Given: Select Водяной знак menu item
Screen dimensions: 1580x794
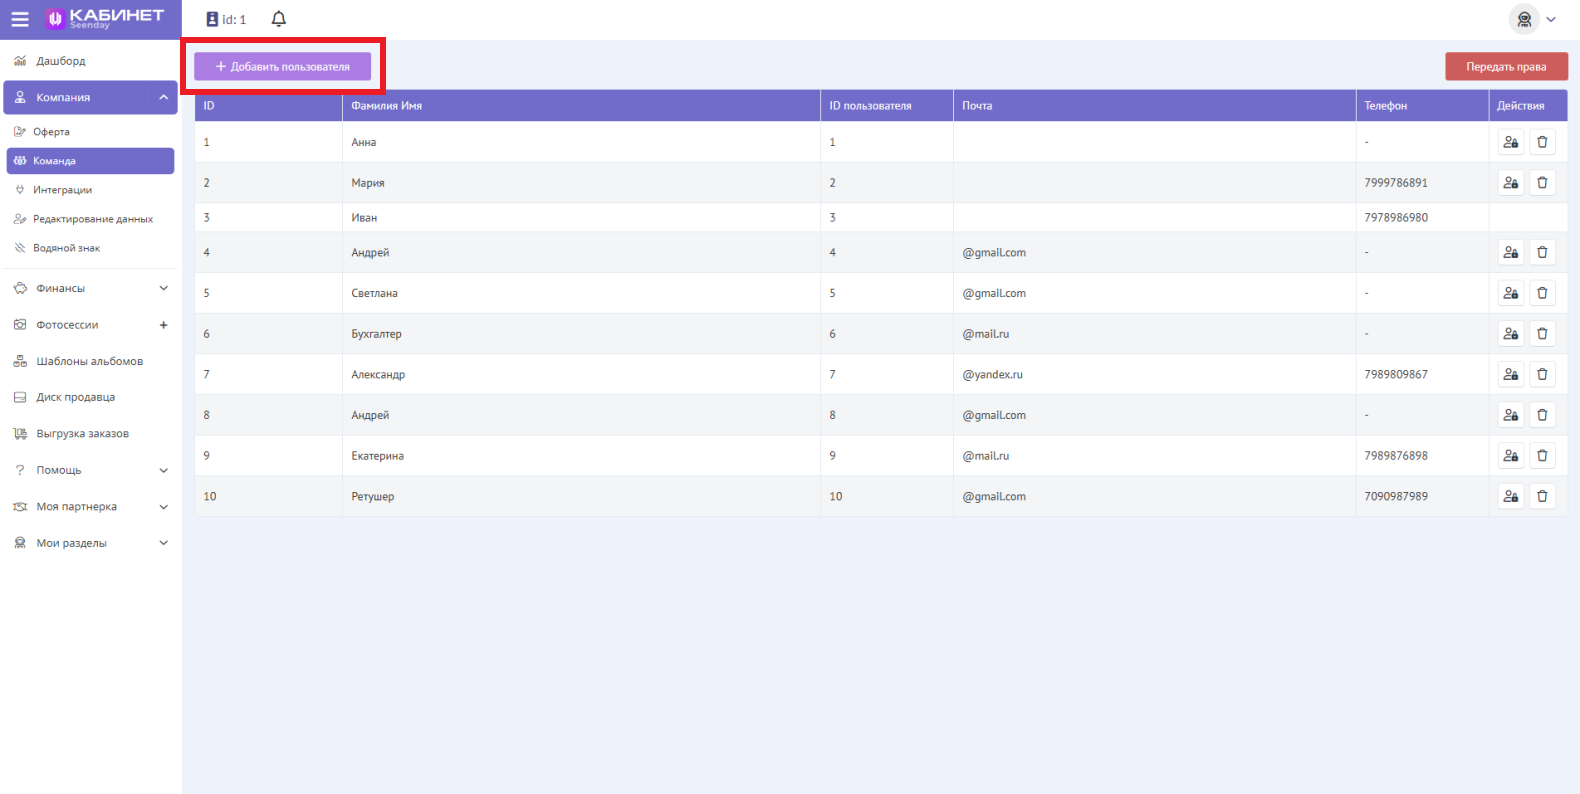Looking at the screenshot, I should coord(66,248).
